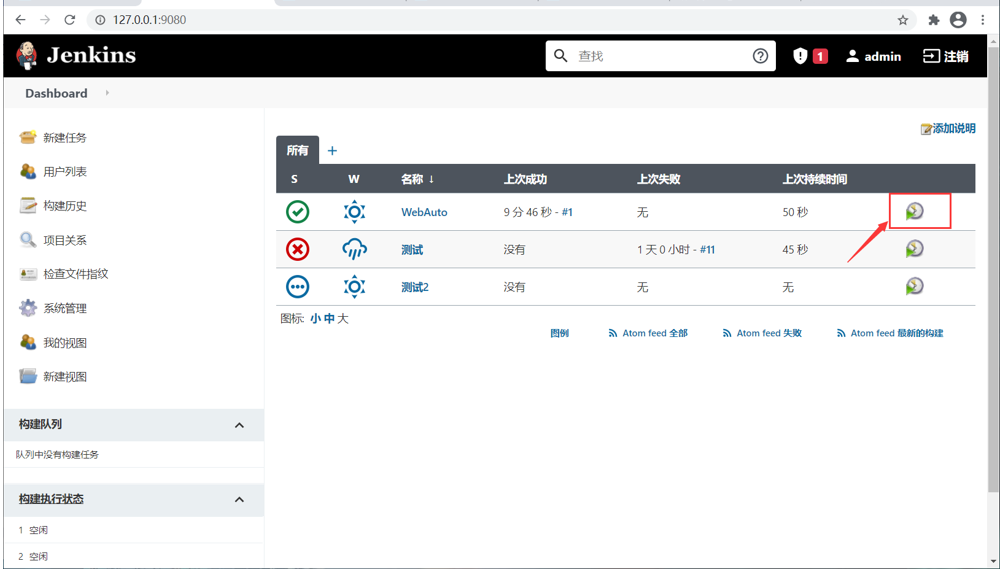Viewport: 1002px width, 576px height.
Task: Click the red notification badge showing 1
Action: 820,56
